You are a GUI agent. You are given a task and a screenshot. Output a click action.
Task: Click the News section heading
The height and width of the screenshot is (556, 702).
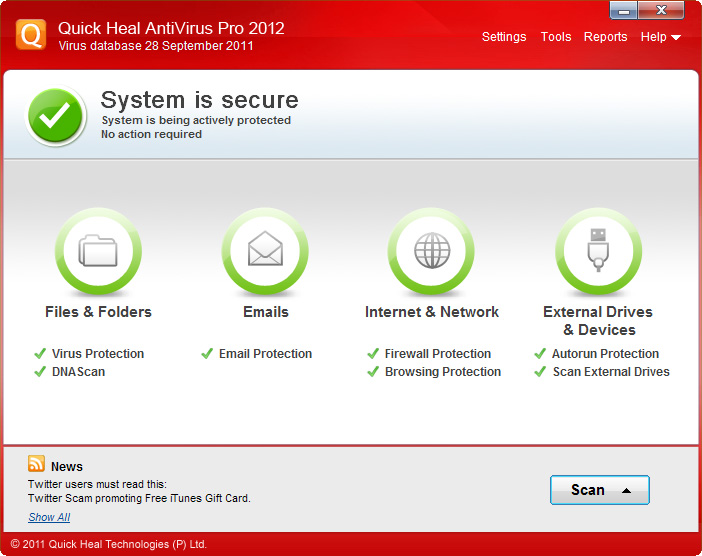coord(67,466)
